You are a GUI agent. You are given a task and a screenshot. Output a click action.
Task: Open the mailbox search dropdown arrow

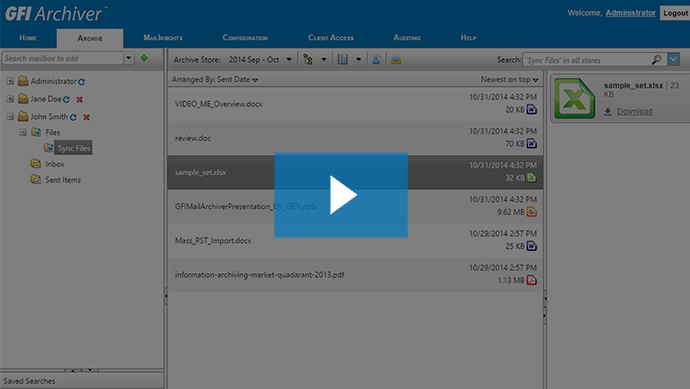(x=128, y=58)
